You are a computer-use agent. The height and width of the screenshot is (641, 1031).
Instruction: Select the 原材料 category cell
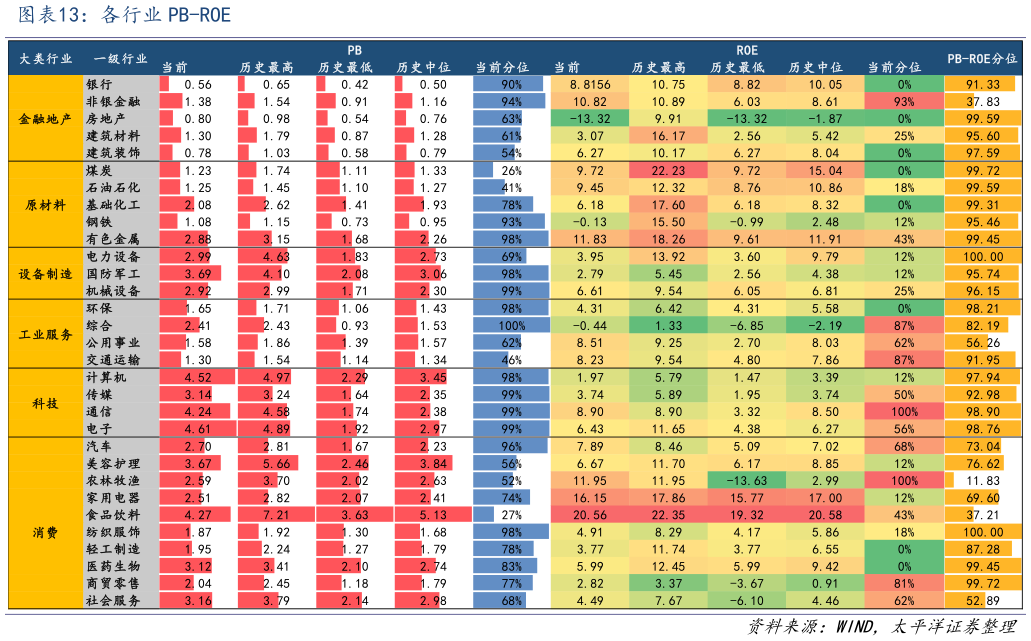[x=45, y=204]
